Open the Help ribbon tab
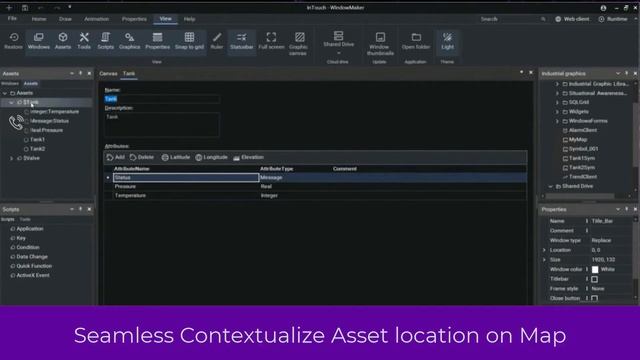 pyautogui.click(x=189, y=19)
